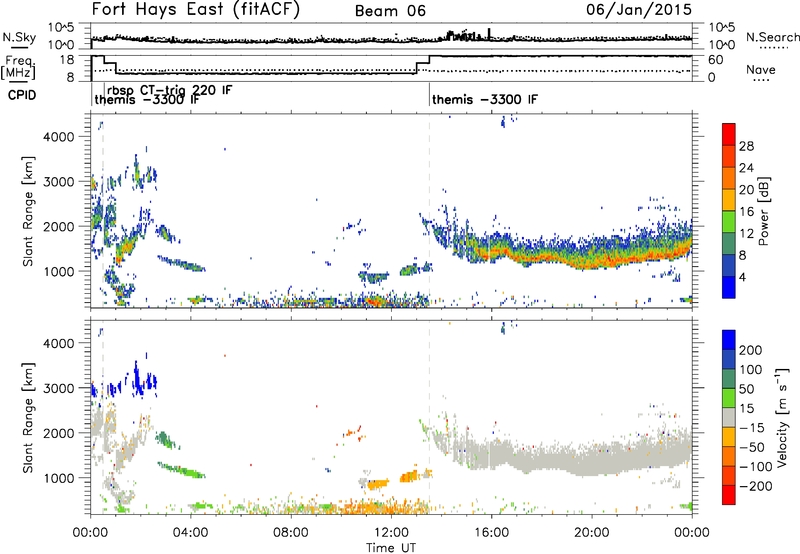Click the '18' frequency axis tick
This screenshot has width=800, height=554.
67,60
